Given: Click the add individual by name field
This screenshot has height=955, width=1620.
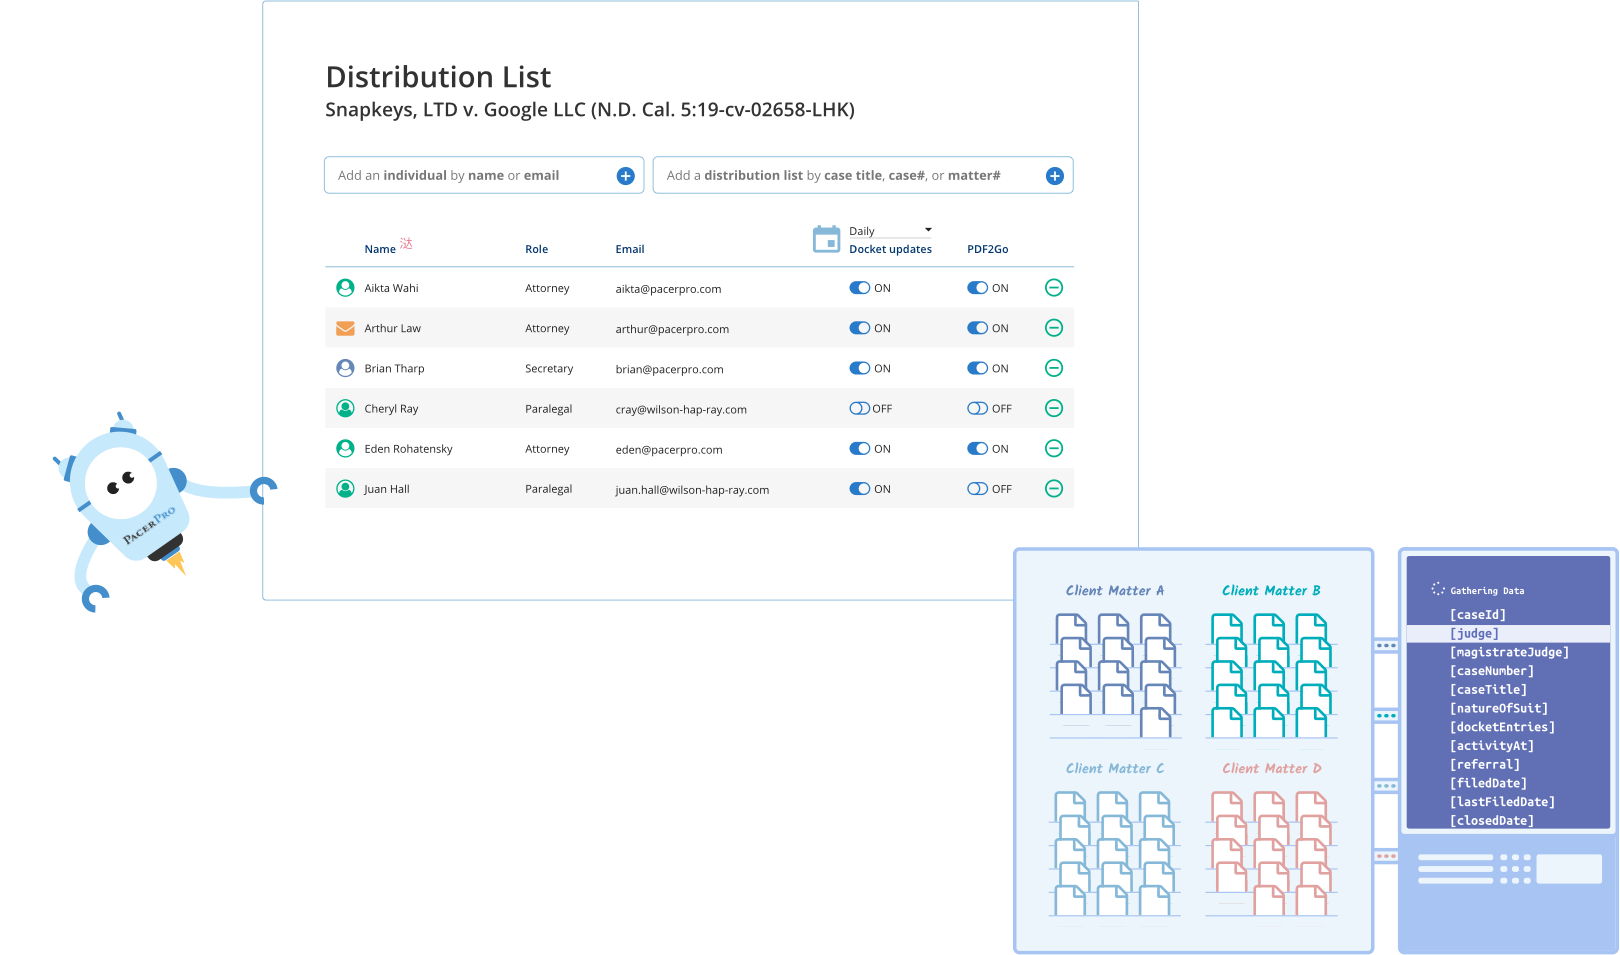Looking at the screenshot, I should [484, 175].
